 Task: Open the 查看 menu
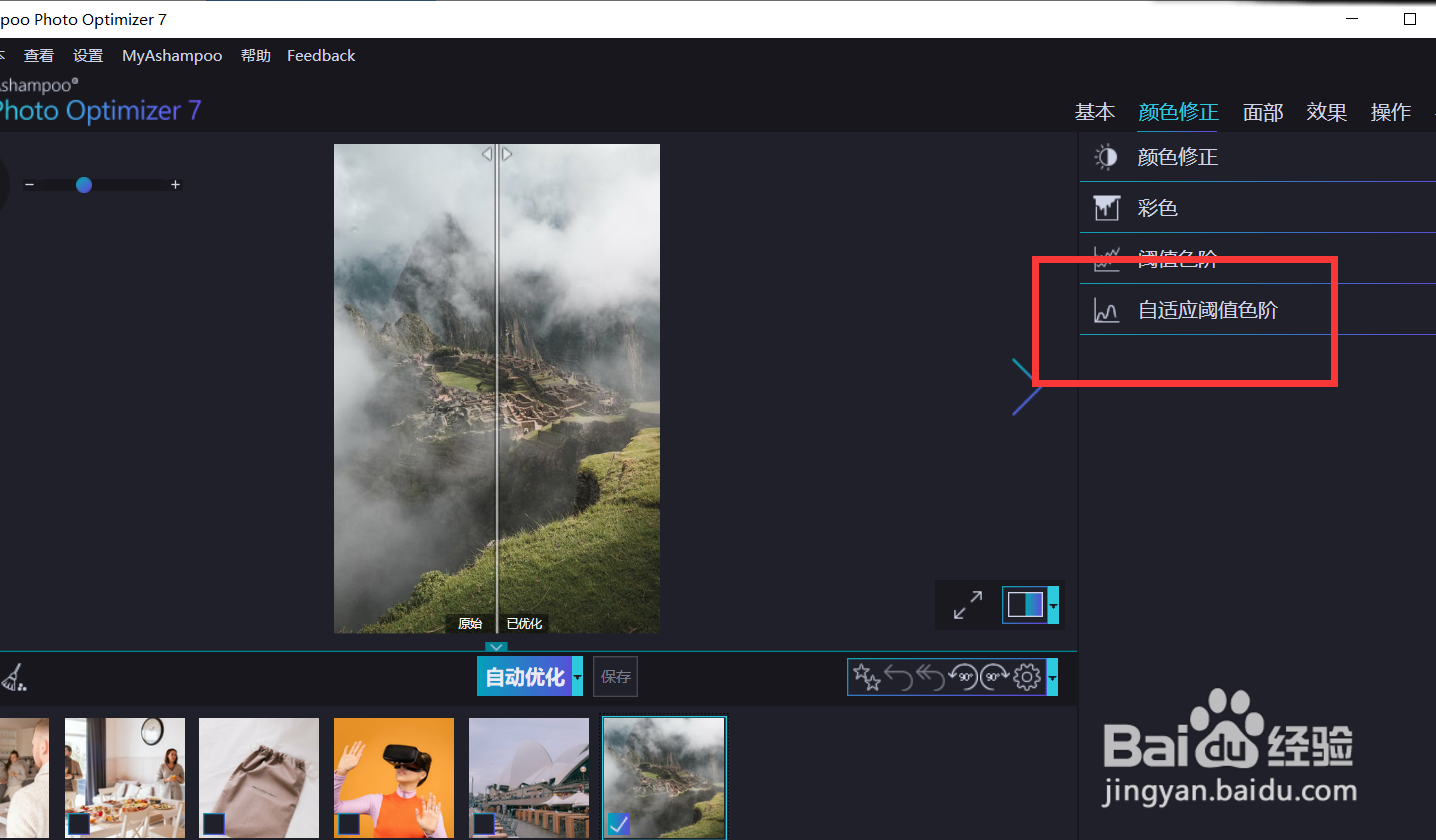pos(39,56)
